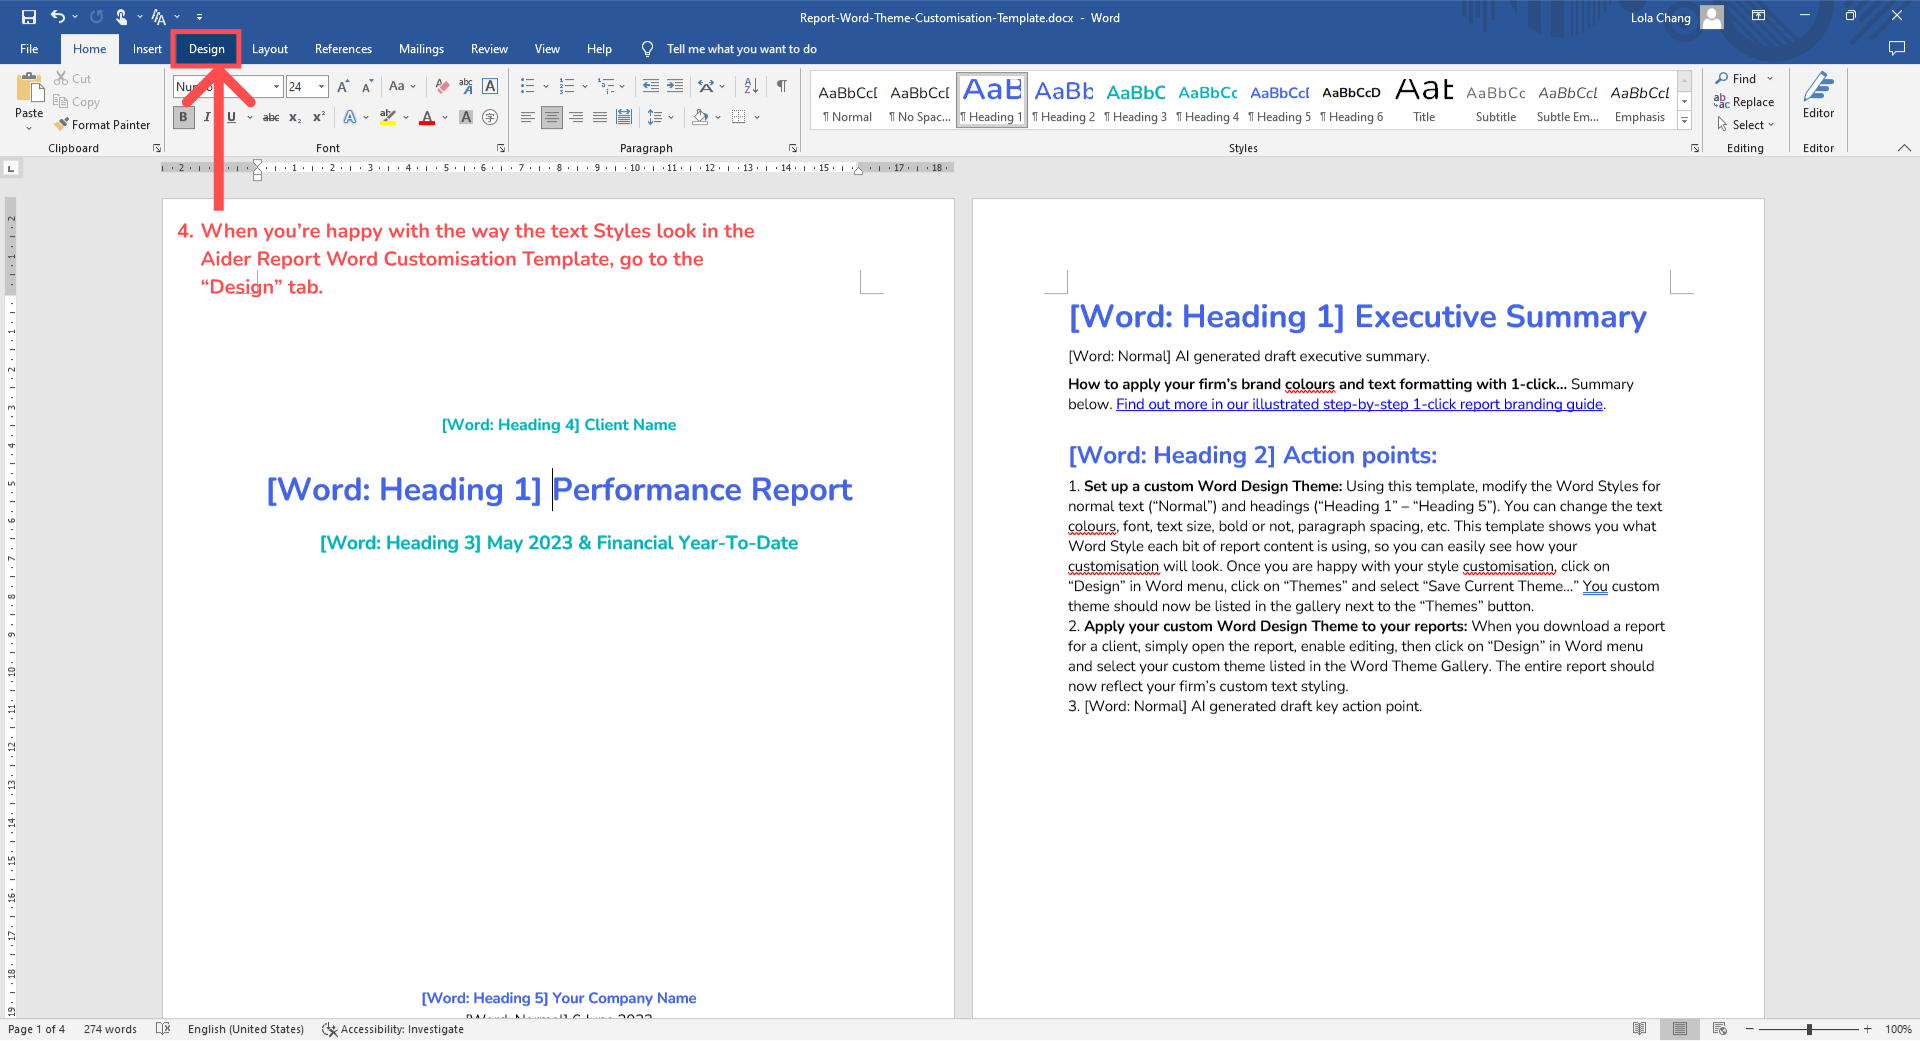Click the Subscript icon
Viewport: 1920px width, 1041px height.
pyautogui.click(x=295, y=118)
